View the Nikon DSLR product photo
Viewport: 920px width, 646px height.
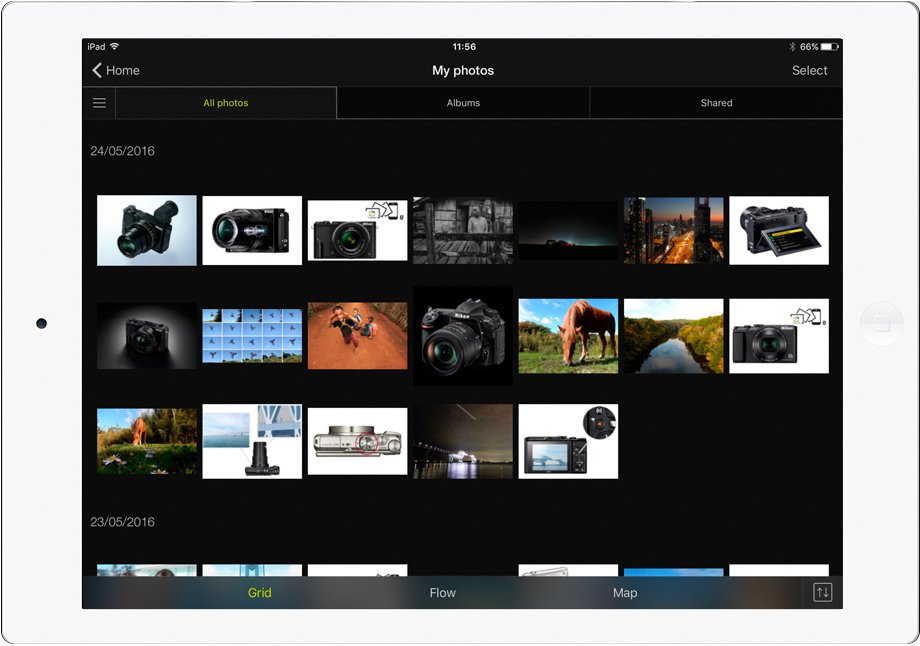coord(462,335)
